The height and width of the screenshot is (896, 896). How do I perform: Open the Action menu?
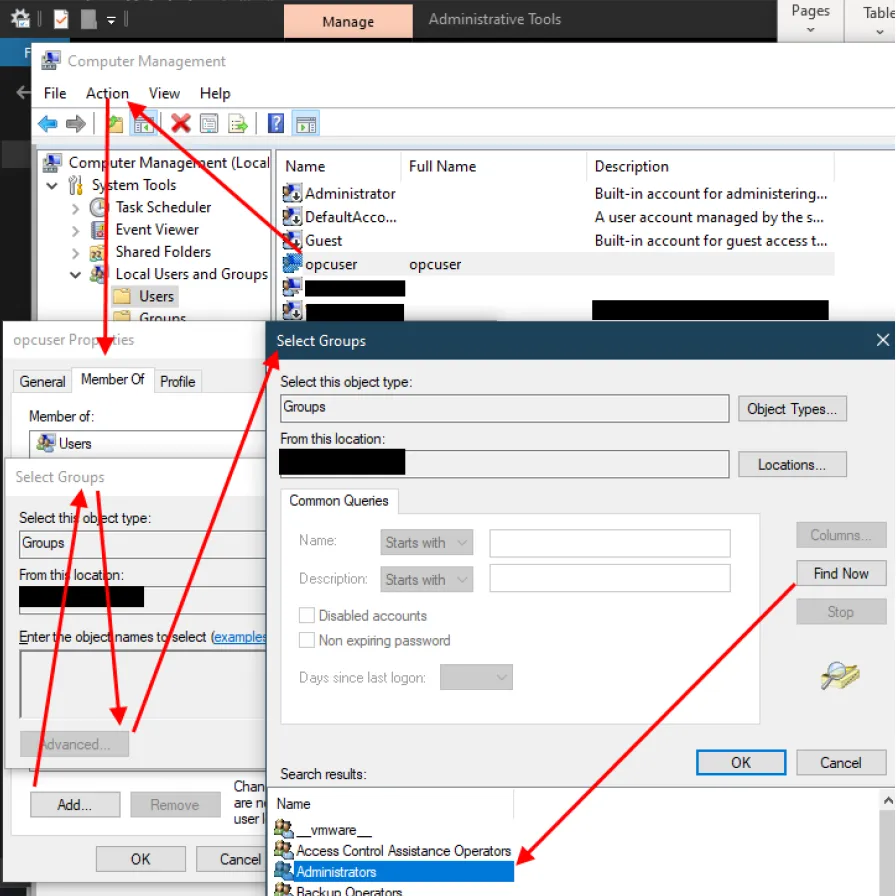tap(107, 93)
